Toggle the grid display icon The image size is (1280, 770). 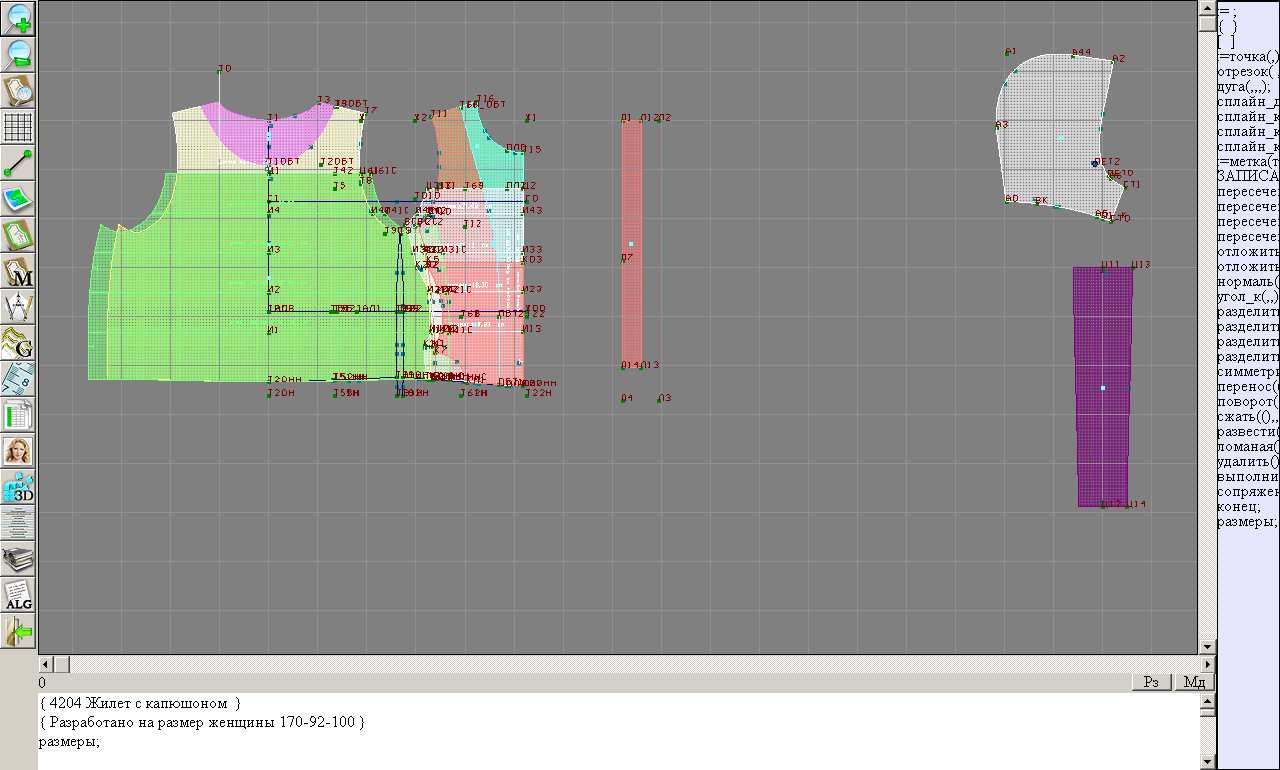19,127
